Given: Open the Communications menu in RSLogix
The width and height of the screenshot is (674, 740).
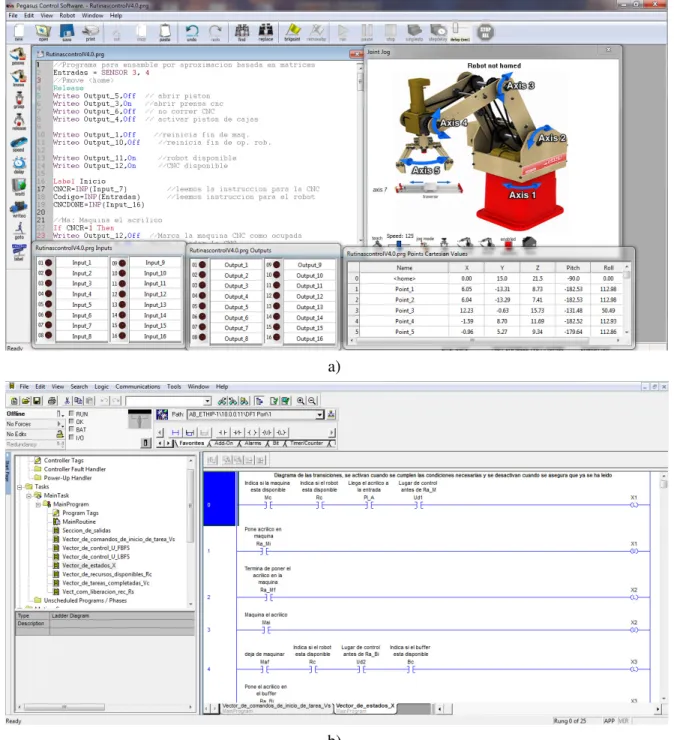Looking at the screenshot, I should pyautogui.click(x=137, y=387).
